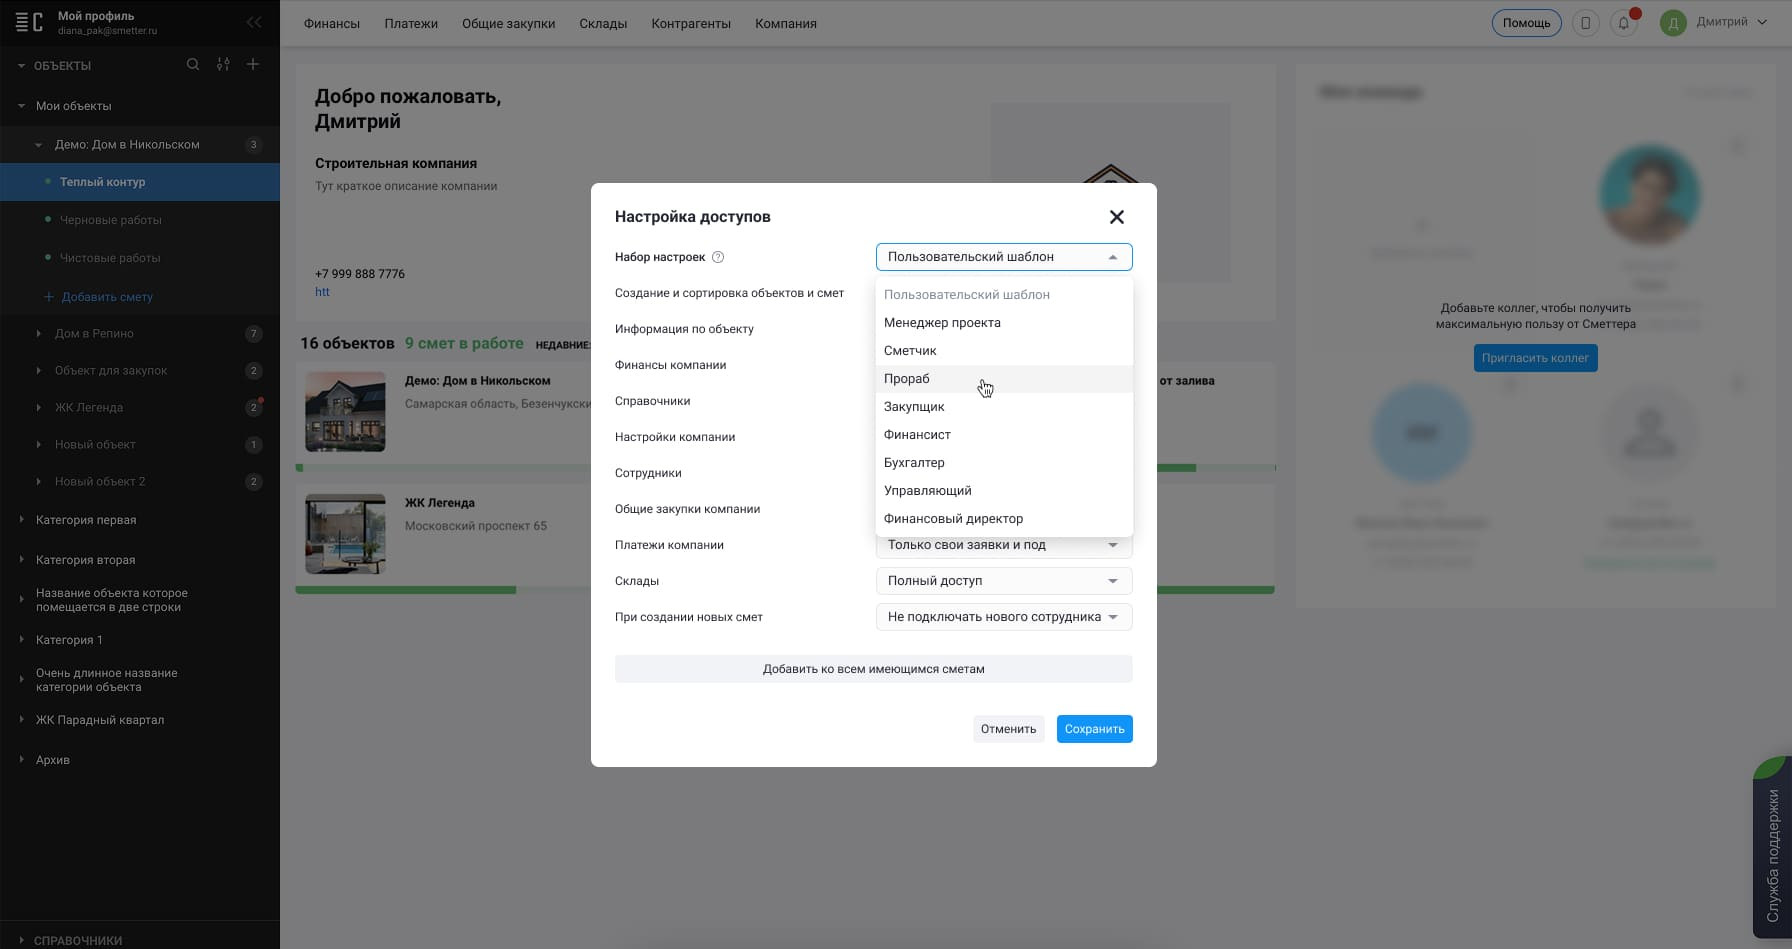The width and height of the screenshot is (1792, 949).
Task: Select Прораб from the template list
Action: pos(907,379)
